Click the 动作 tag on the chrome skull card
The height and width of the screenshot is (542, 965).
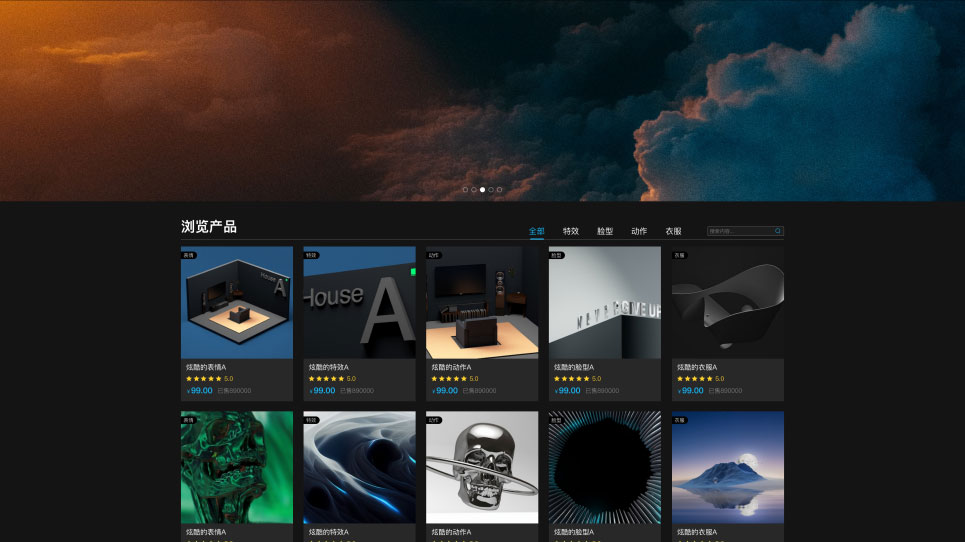[x=434, y=420]
